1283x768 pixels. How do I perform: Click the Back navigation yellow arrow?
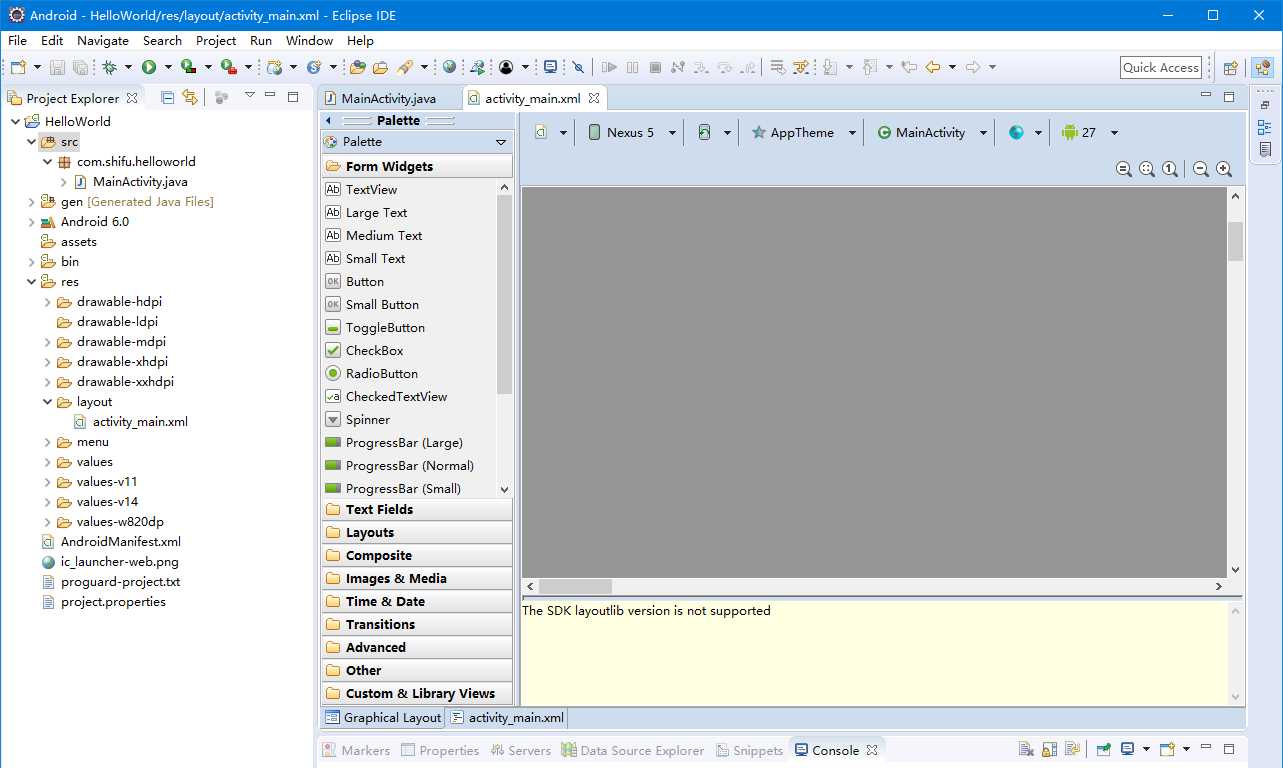pos(933,67)
